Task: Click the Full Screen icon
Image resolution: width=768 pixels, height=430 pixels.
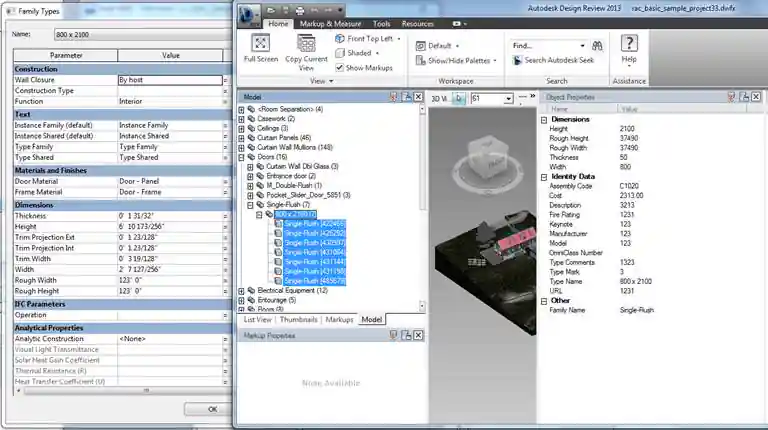Action: [259, 47]
